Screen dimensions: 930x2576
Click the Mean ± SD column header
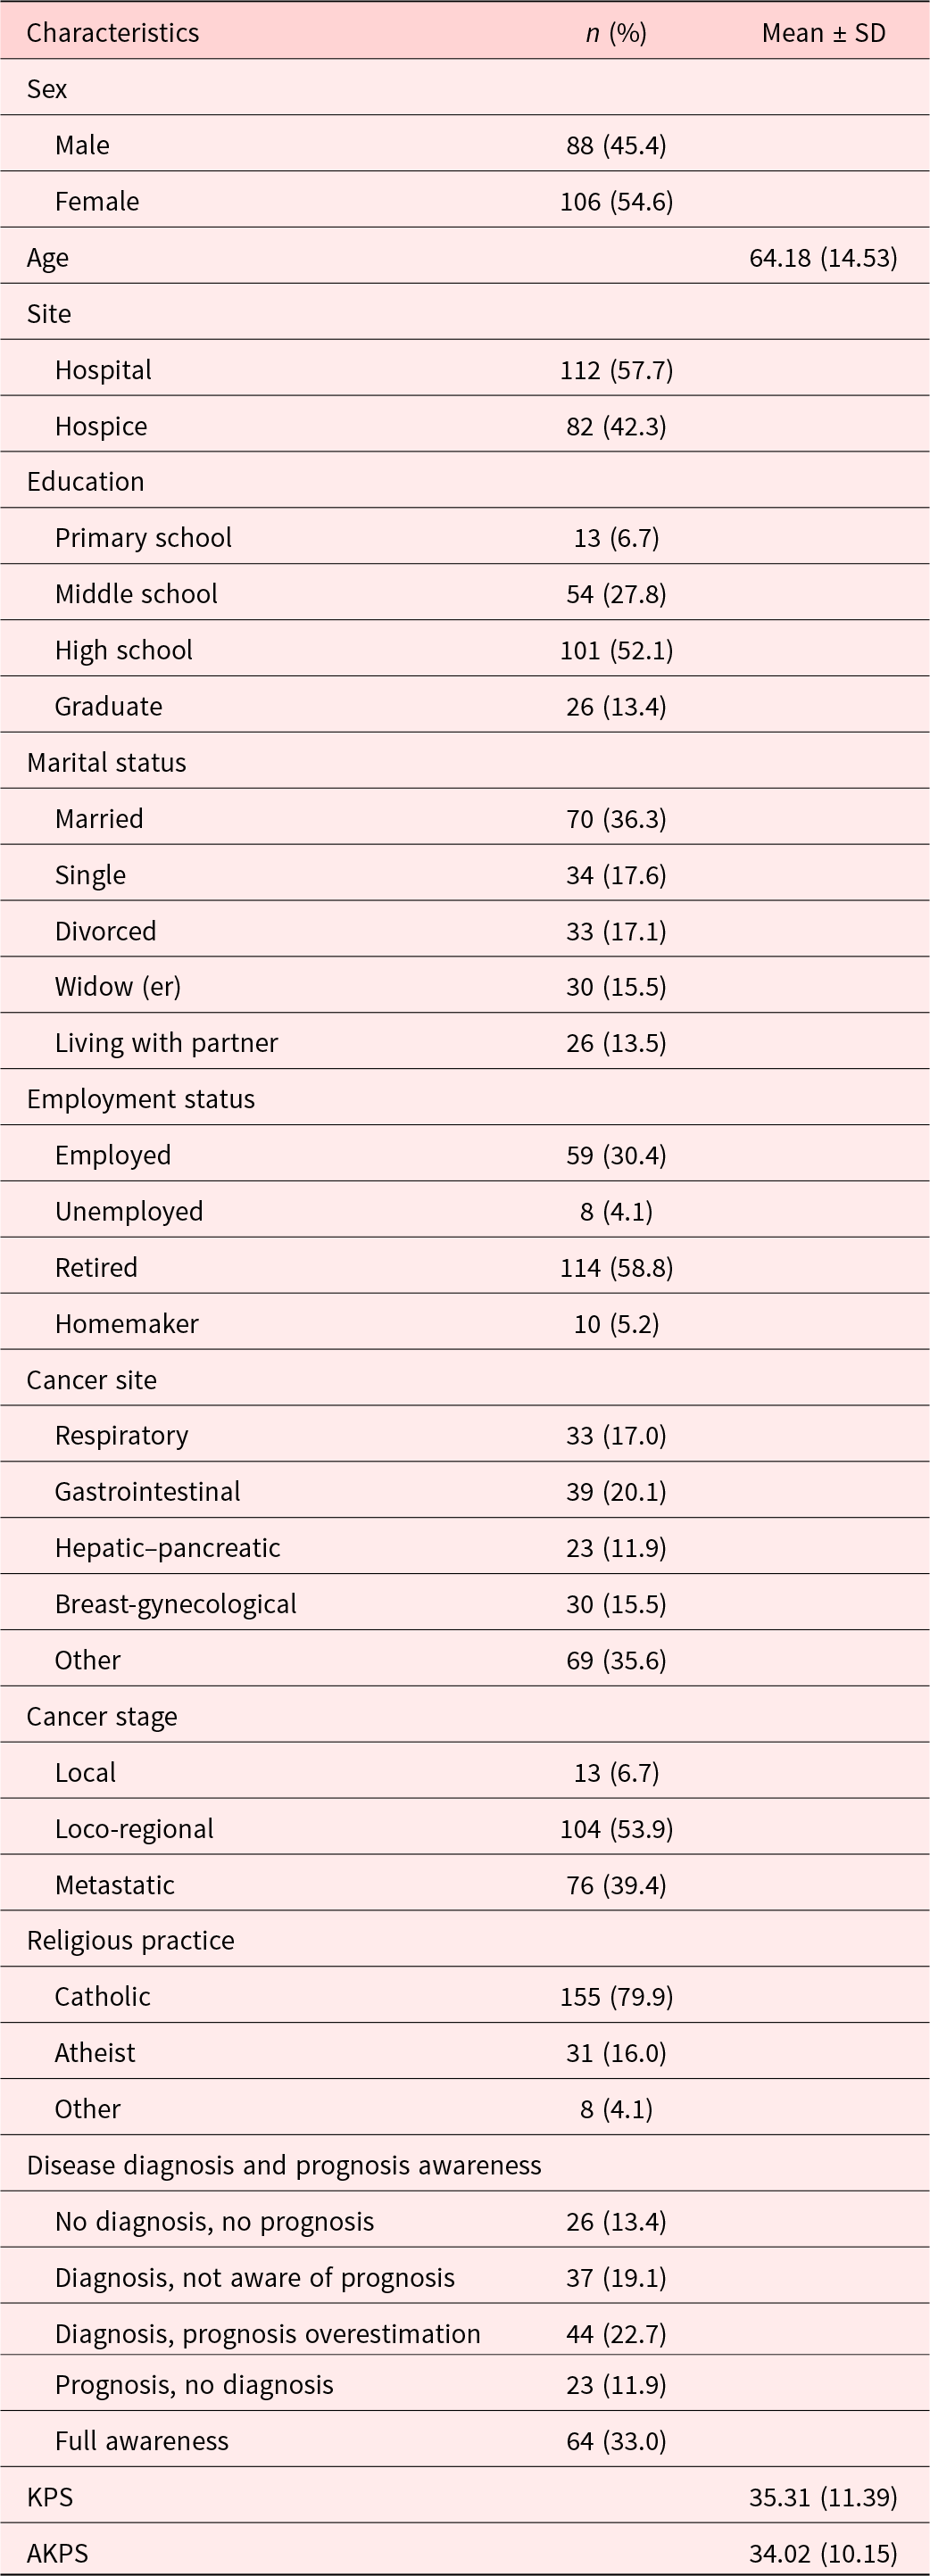pos(823,33)
